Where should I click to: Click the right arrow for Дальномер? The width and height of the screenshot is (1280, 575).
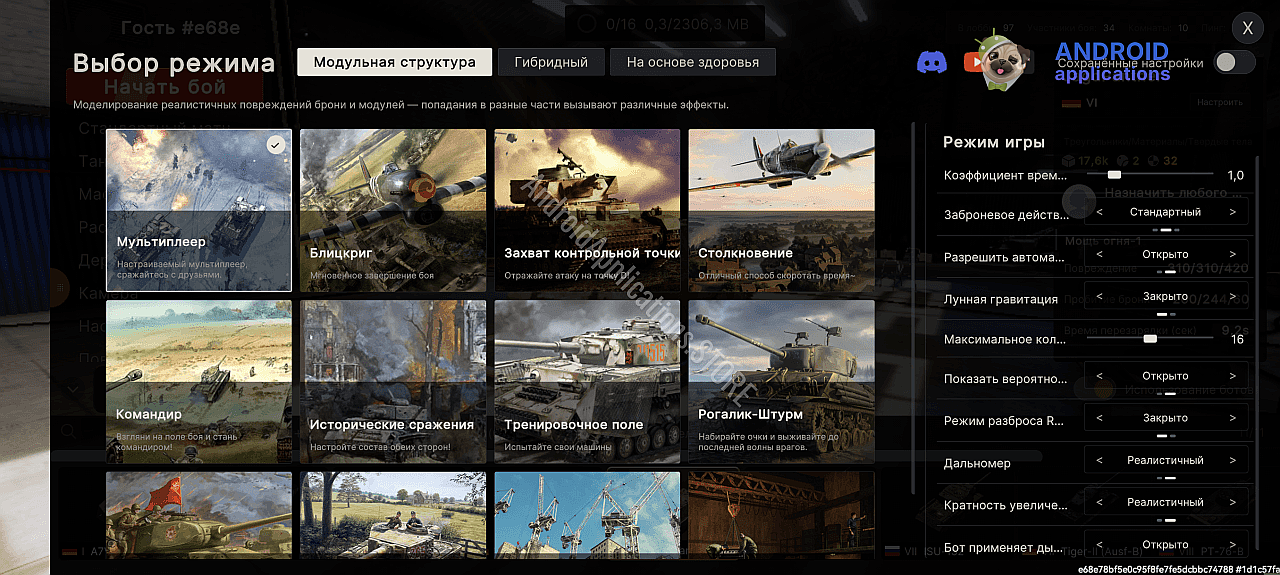coord(1232,460)
